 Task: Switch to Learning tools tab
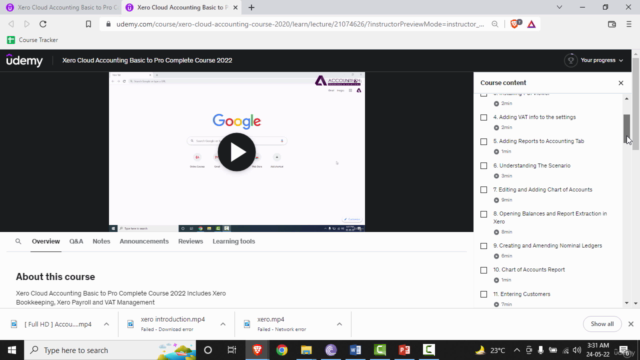(233, 241)
